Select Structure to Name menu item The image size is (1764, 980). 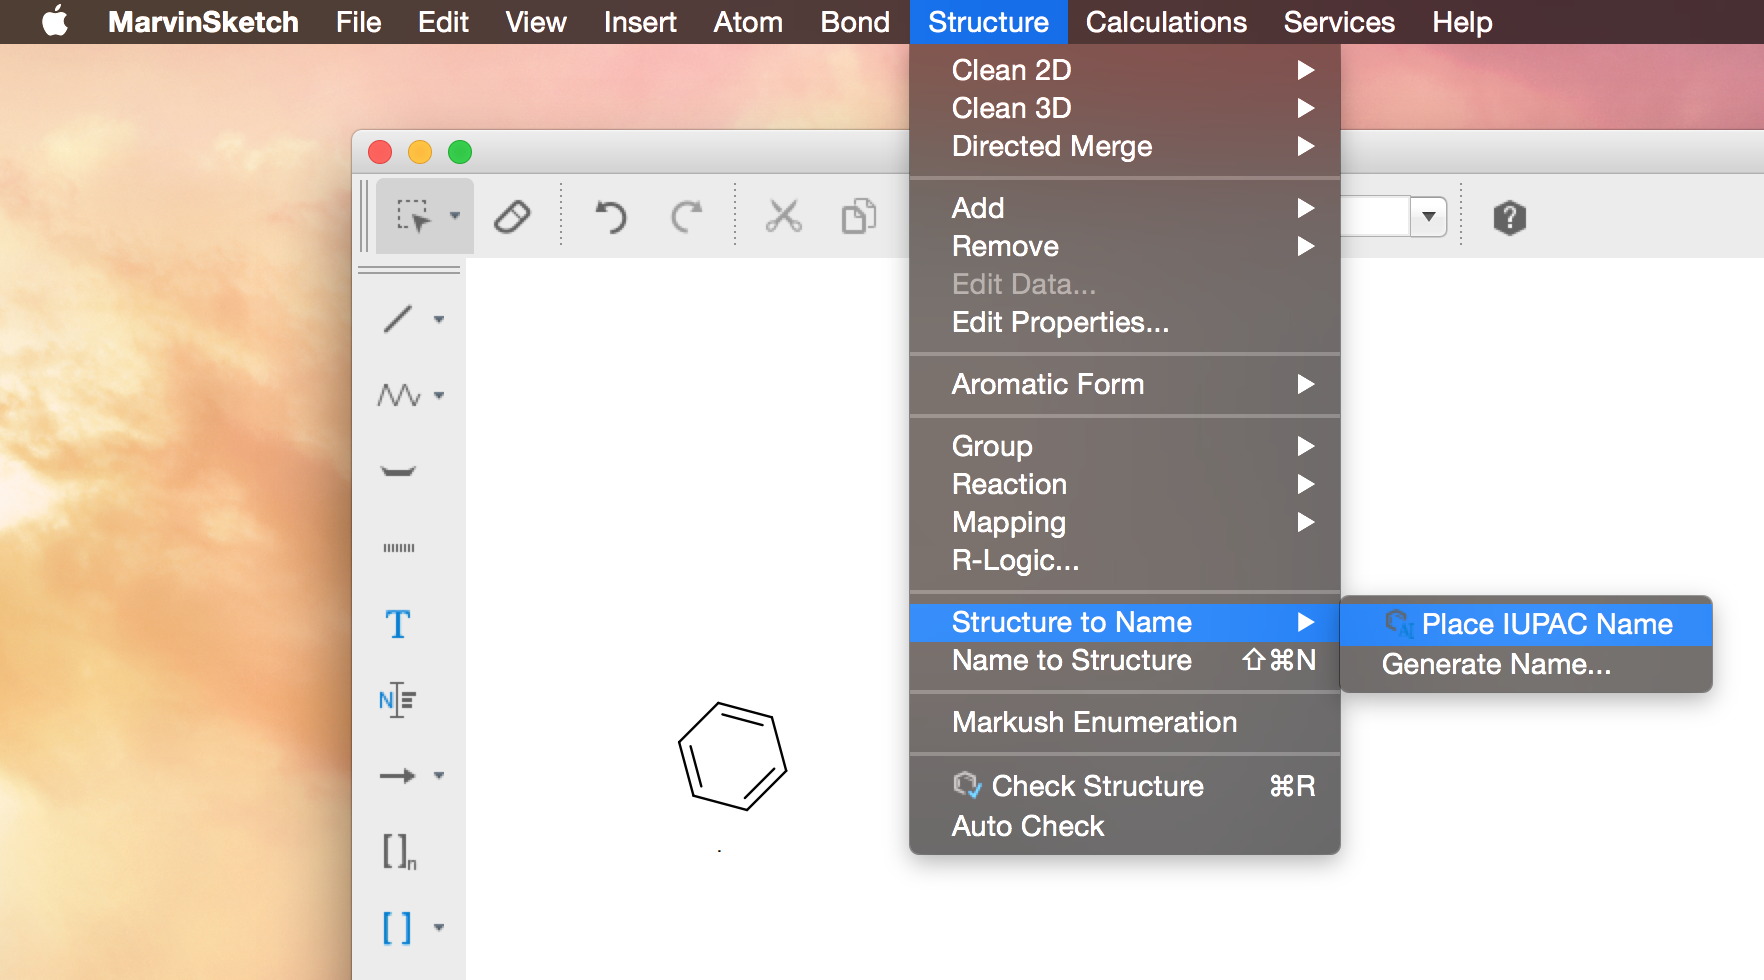[x=1125, y=622]
